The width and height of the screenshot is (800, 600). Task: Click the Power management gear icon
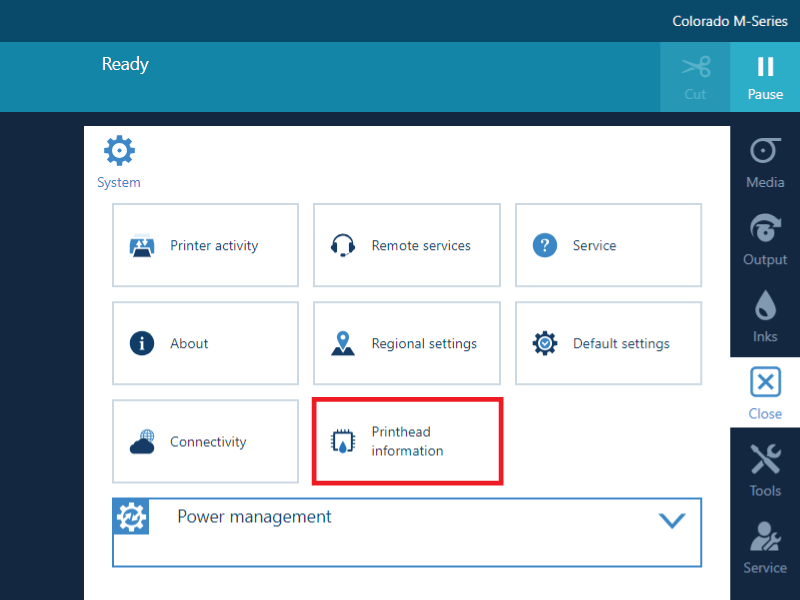pyautogui.click(x=132, y=517)
